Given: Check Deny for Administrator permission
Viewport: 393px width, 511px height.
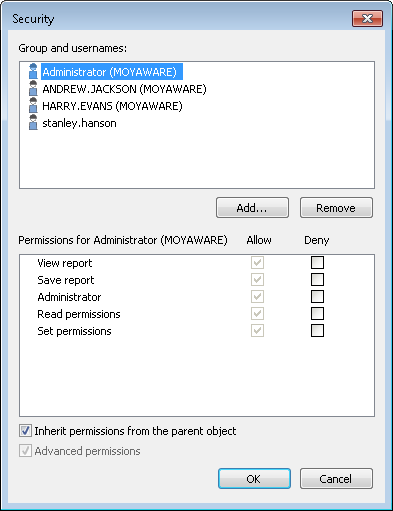Looking at the screenshot, I should (x=317, y=296).
